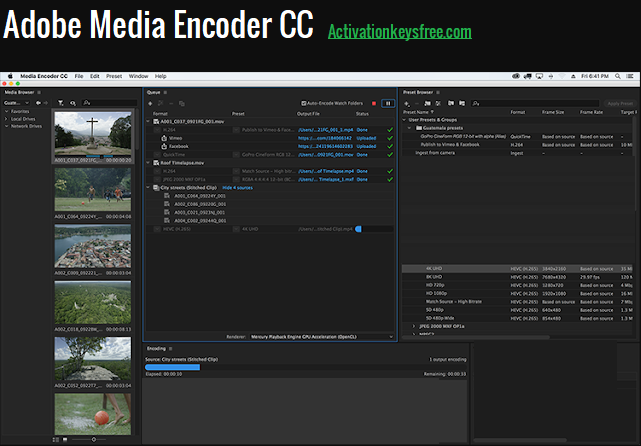Image resolution: width=641 pixels, height=446 pixels.
Task: Open the Queue panel menu icon
Action: [165, 92]
